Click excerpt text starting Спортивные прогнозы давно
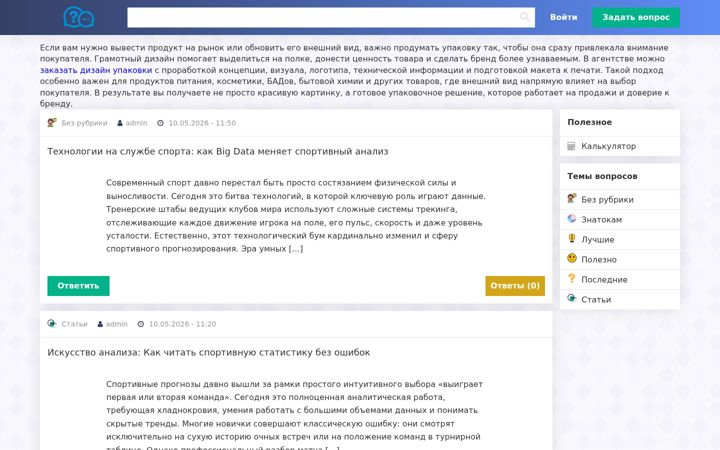The height and width of the screenshot is (450, 720). [x=294, y=416]
